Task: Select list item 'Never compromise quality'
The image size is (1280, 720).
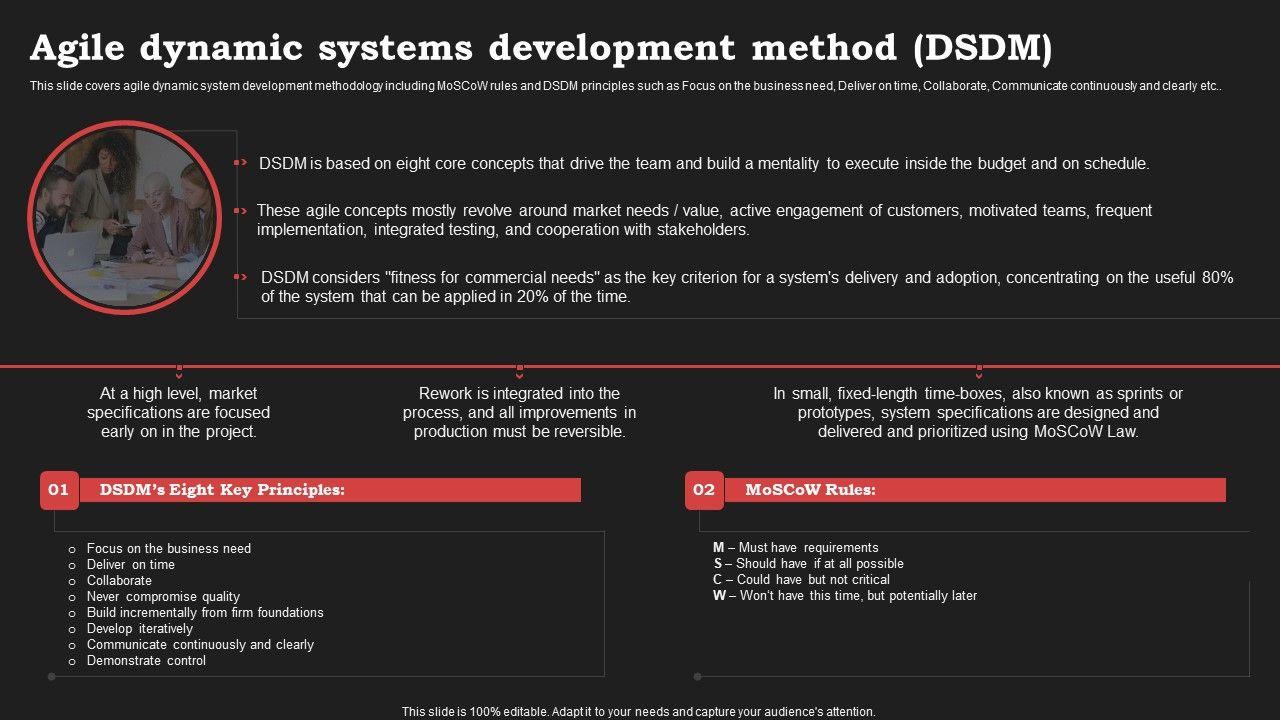Action: (163, 597)
